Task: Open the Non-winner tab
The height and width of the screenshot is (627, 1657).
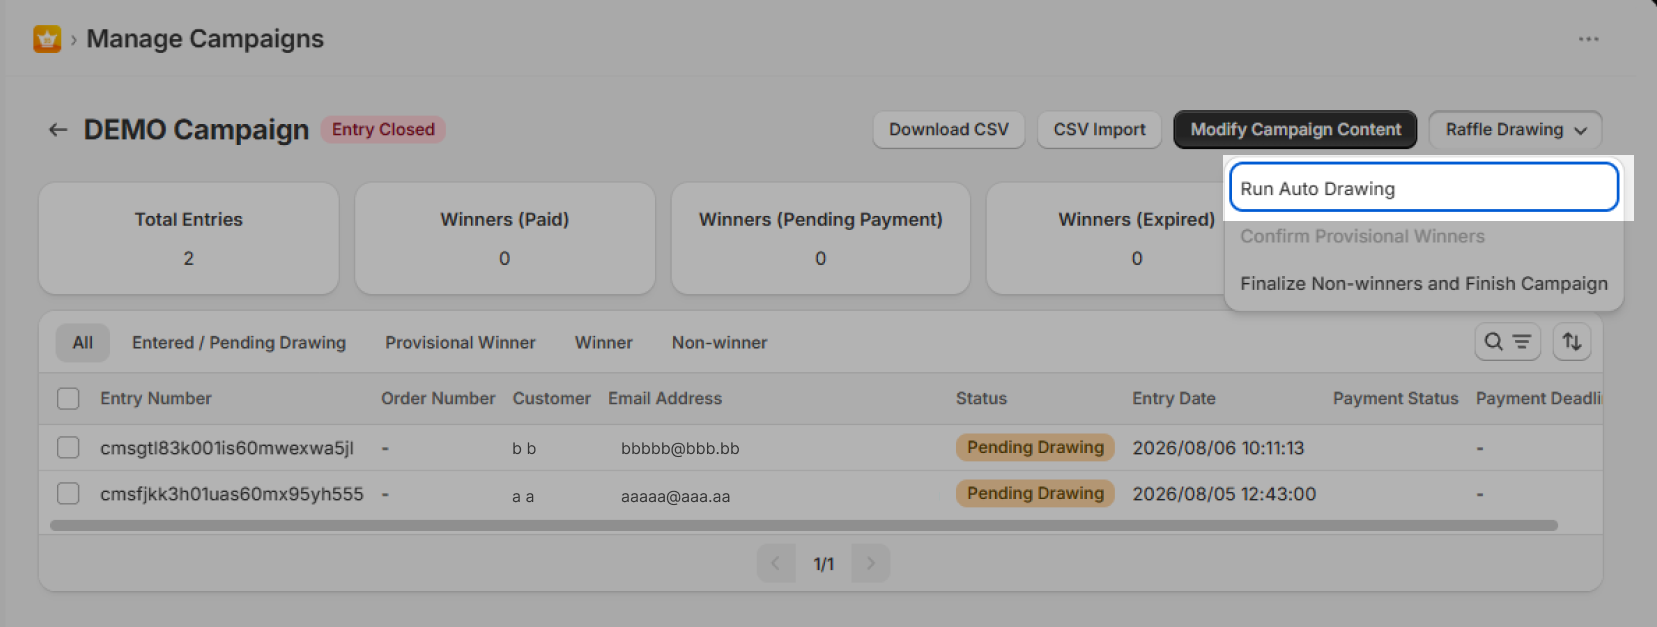Action: [x=719, y=343]
